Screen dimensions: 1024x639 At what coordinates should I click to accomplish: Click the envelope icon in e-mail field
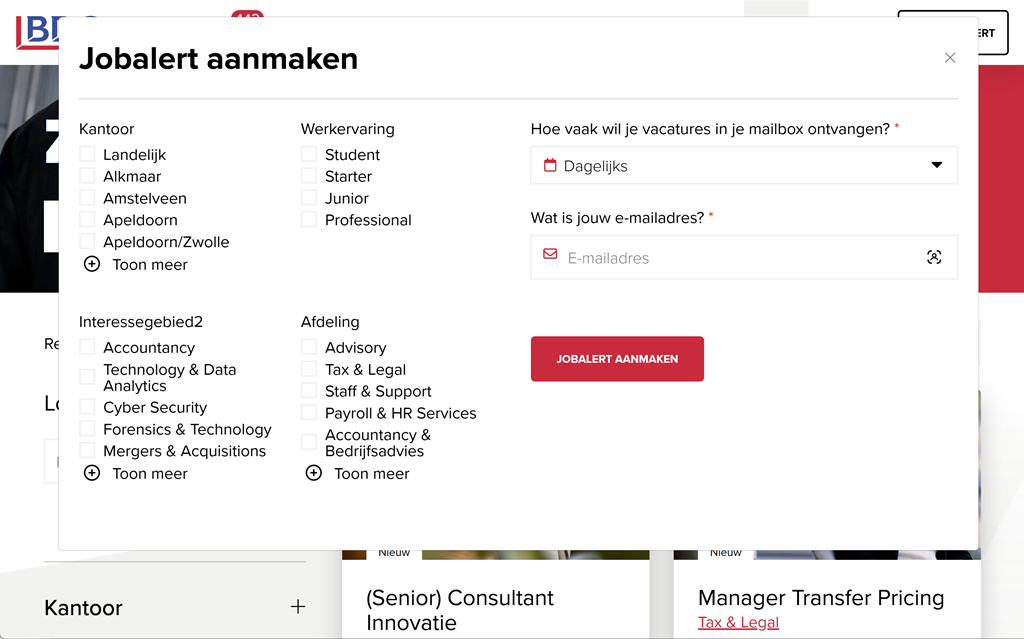tap(550, 255)
